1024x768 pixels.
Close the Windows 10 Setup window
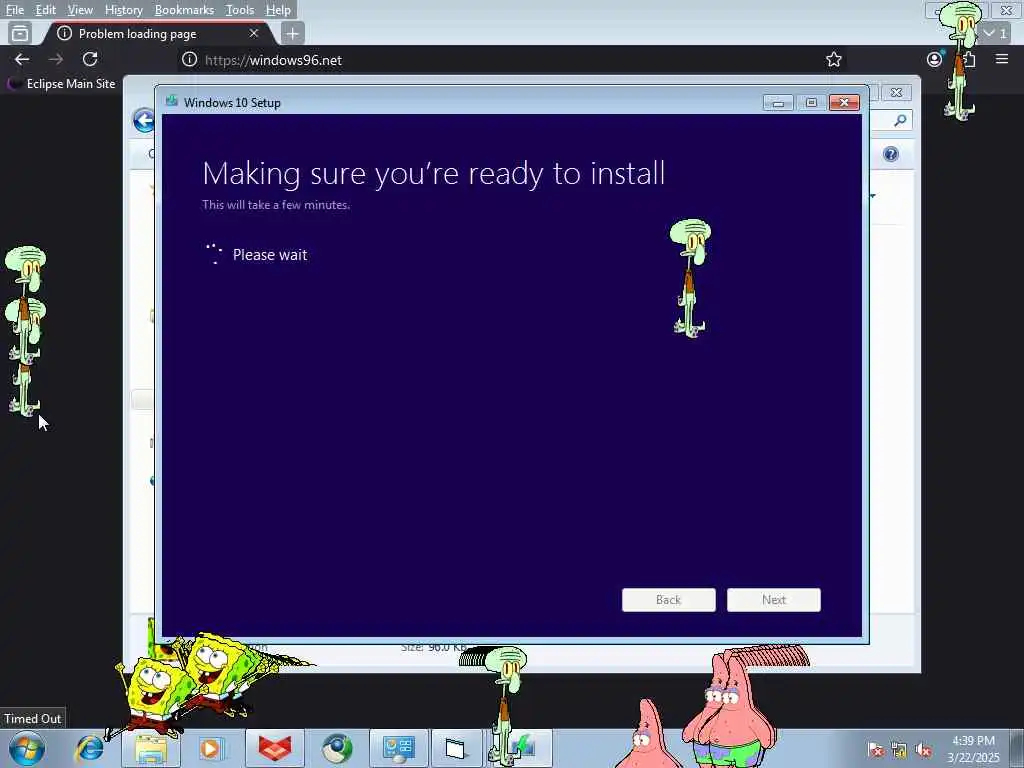(844, 103)
